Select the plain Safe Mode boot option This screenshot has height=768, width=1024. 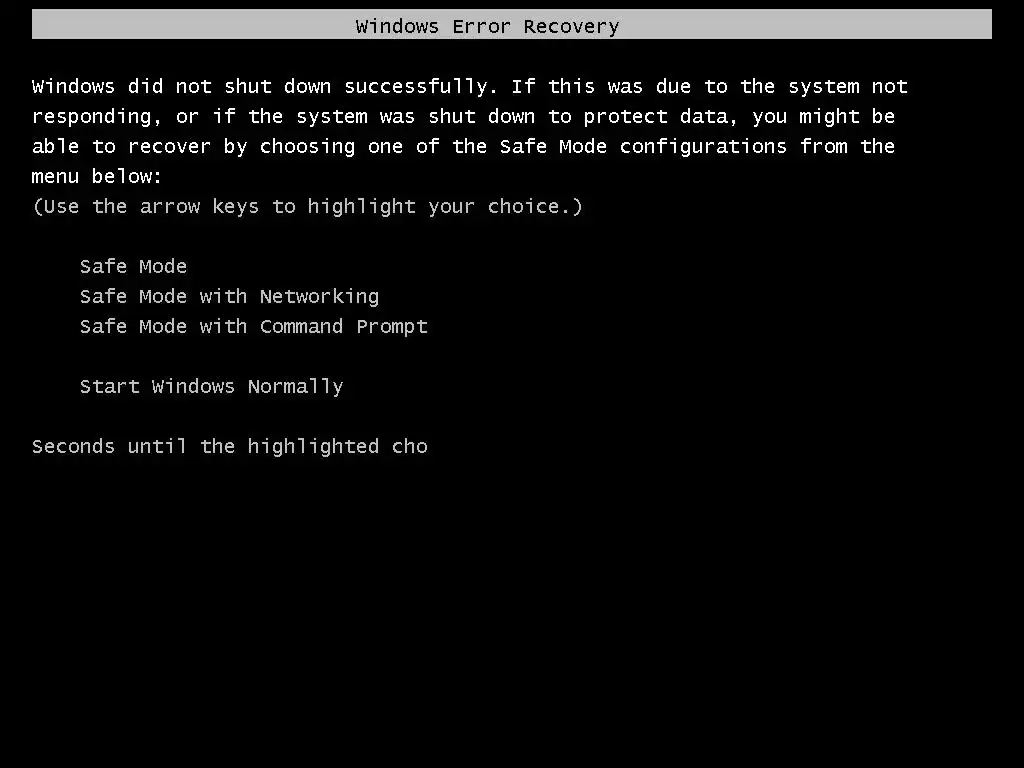tap(133, 266)
